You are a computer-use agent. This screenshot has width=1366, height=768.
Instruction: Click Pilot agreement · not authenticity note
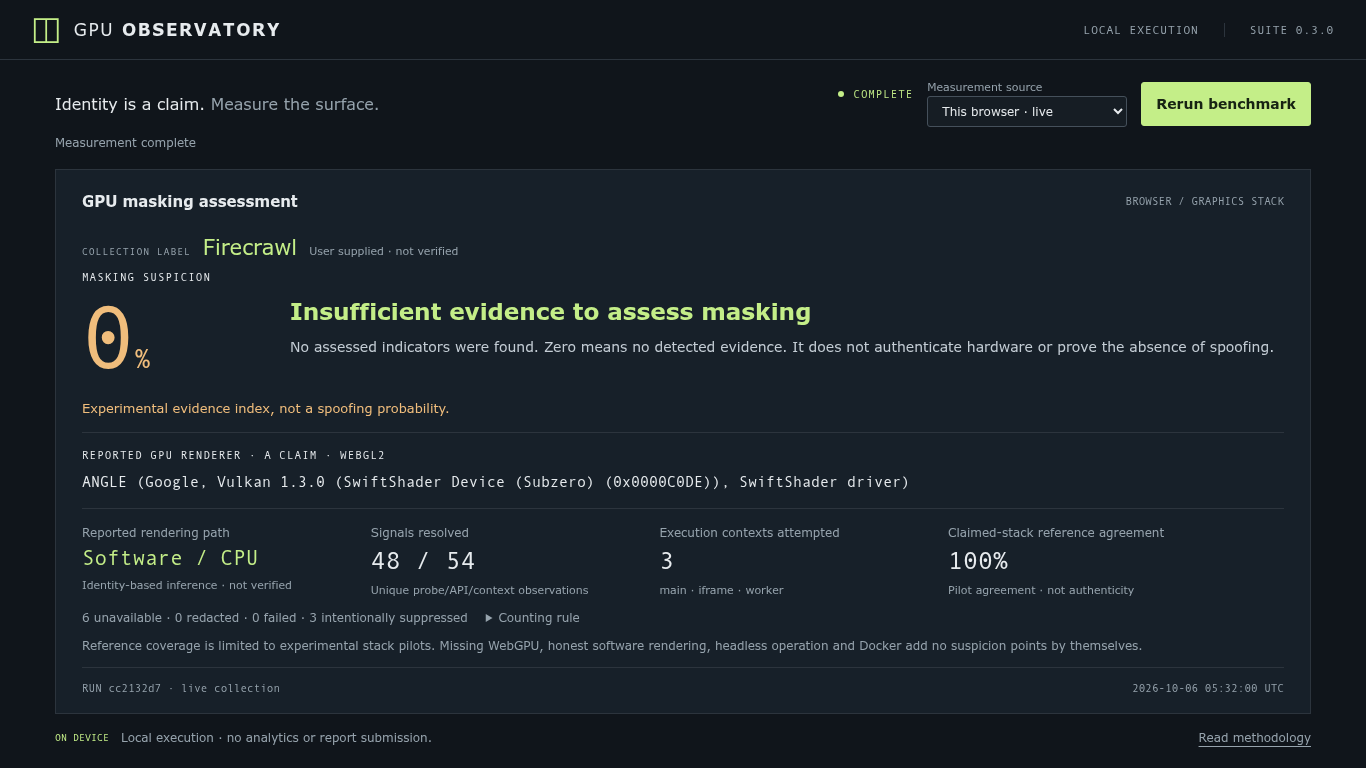[x=1041, y=590]
